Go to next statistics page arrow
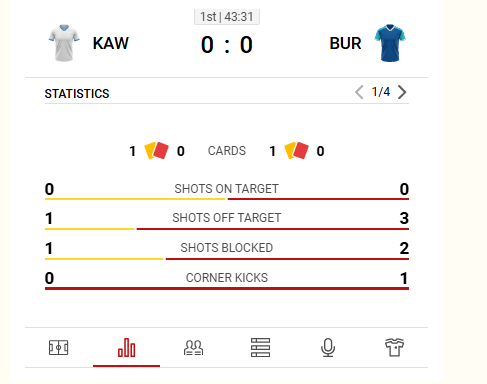 pos(402,92)
